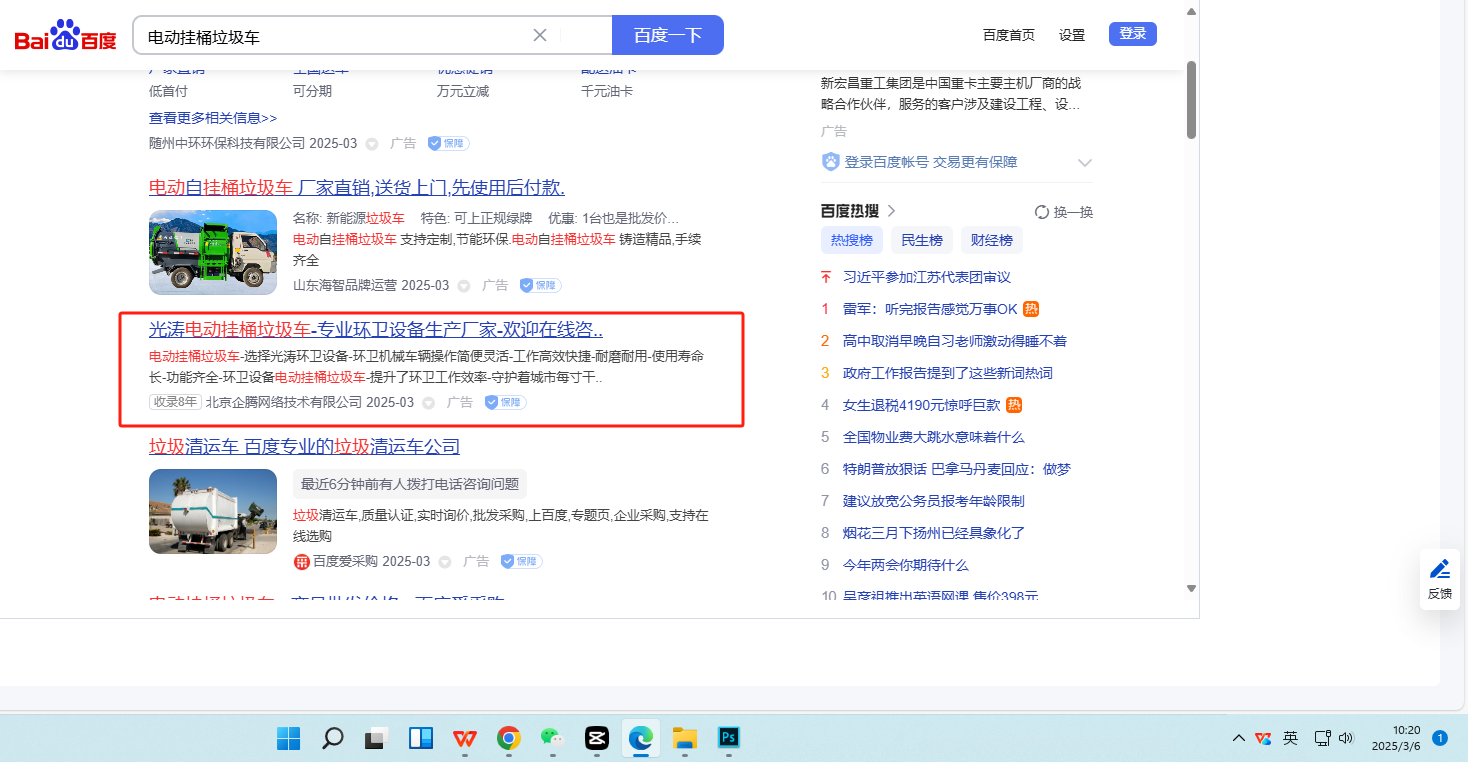The height and width of the screenshot is (762, 1468).
Task: Switch to the 民生榜 tab
Action: pos(921,241)
